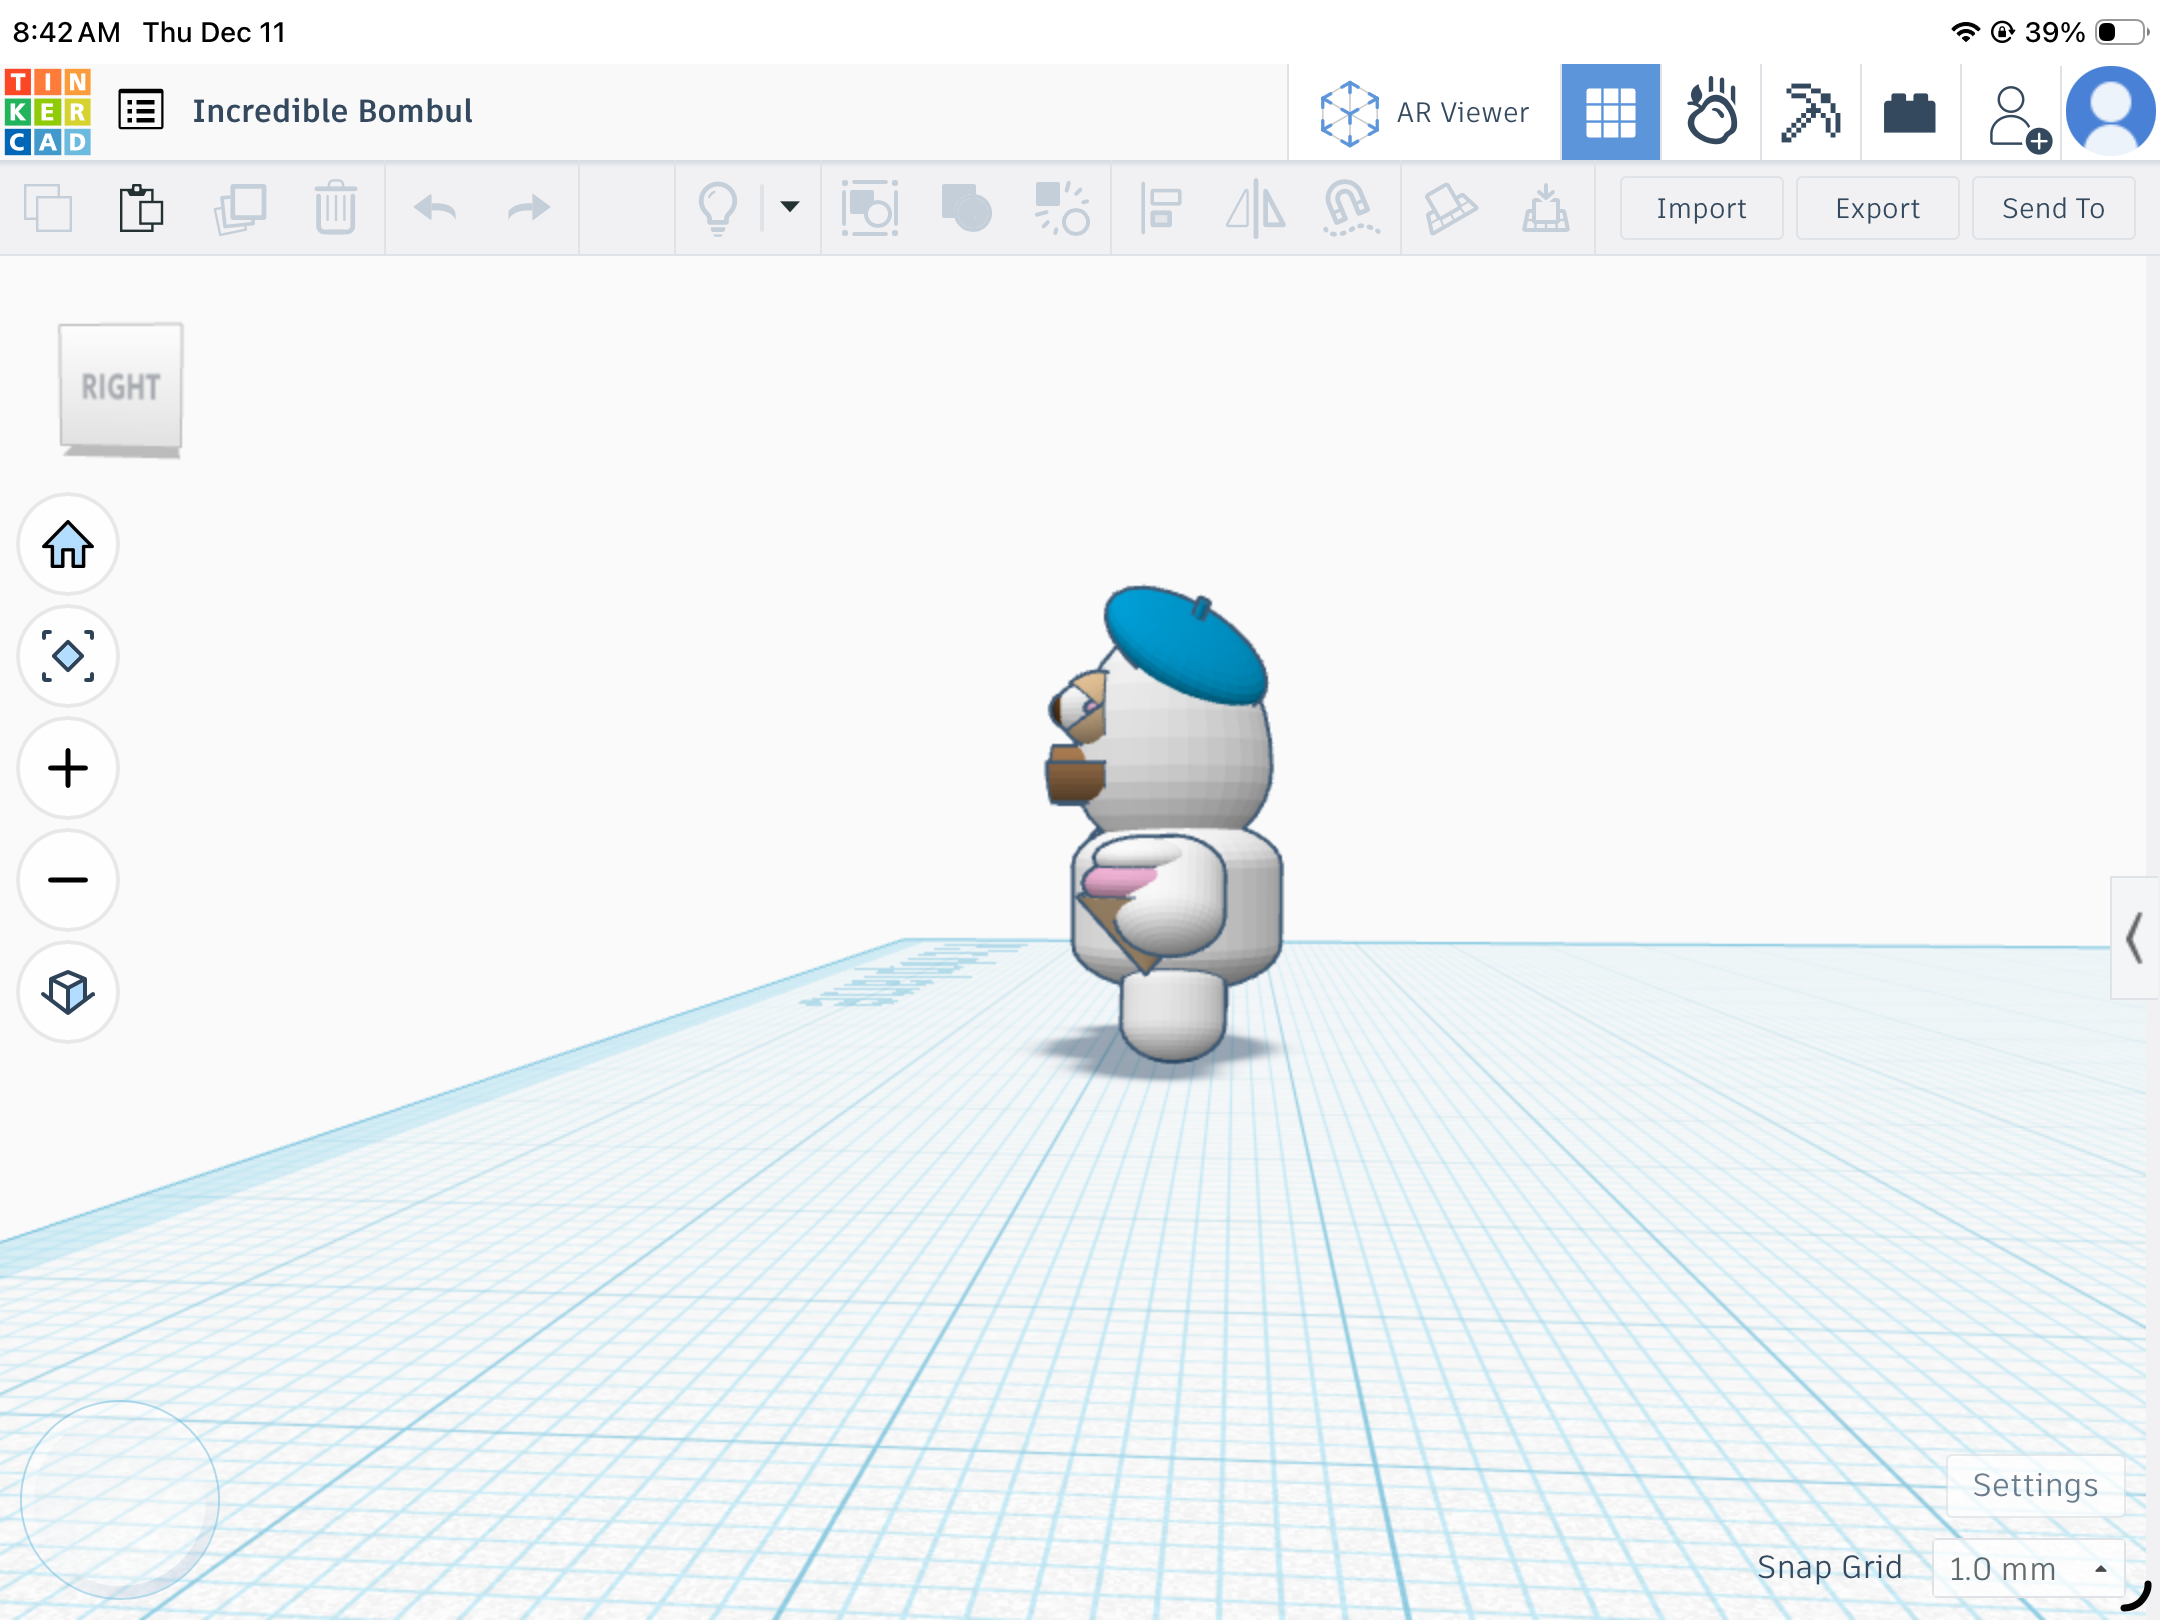Check the battery status indicator

pyautogui.click(x=2121, y=32)
